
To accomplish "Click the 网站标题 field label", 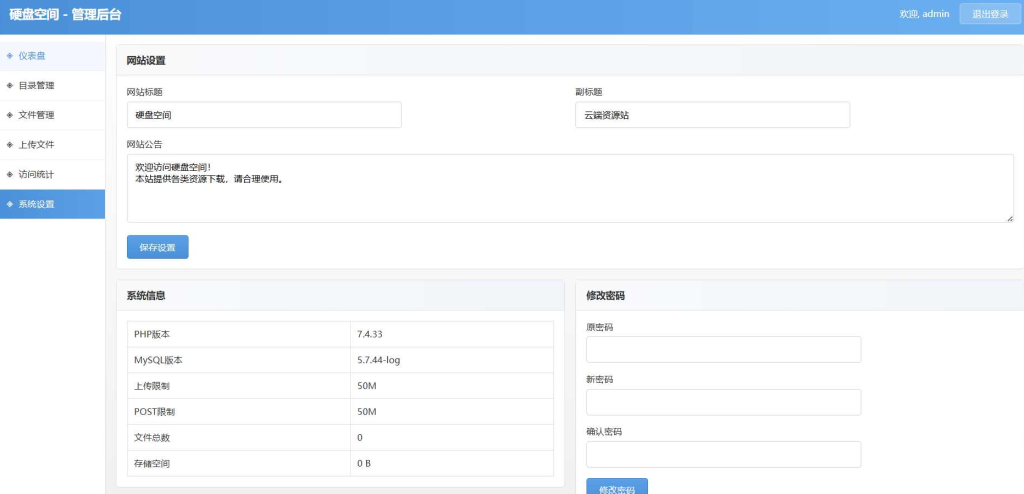I will point(144,92).
